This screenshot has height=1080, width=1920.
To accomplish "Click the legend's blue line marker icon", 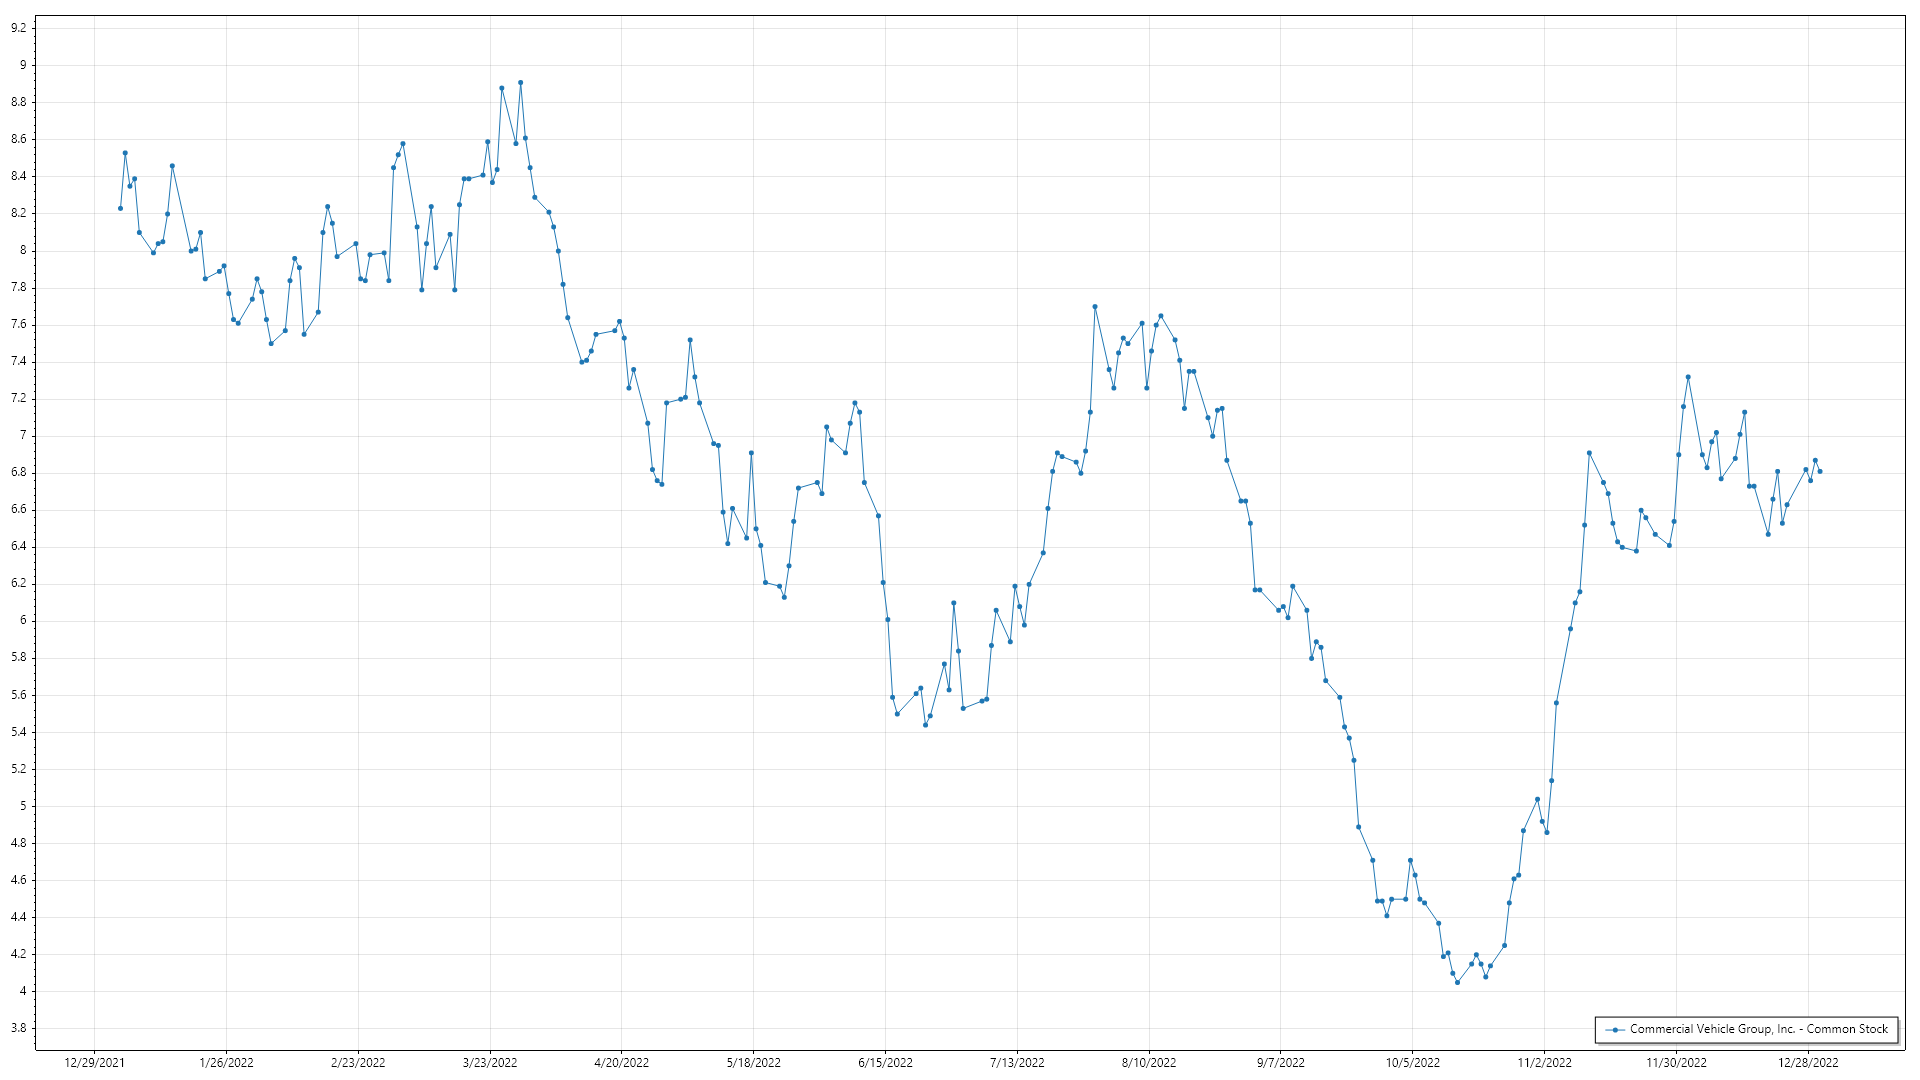I will 1614,1029.
